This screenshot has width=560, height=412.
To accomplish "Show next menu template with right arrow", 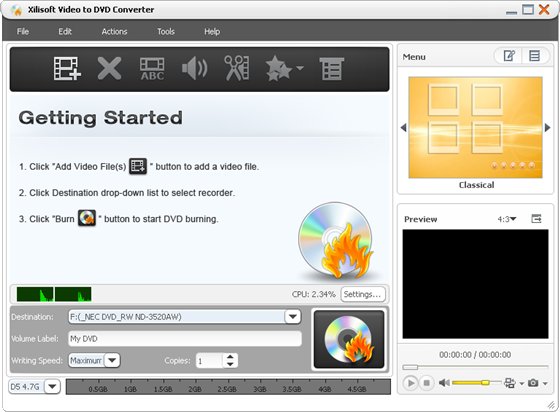I will tap(548, 127).
